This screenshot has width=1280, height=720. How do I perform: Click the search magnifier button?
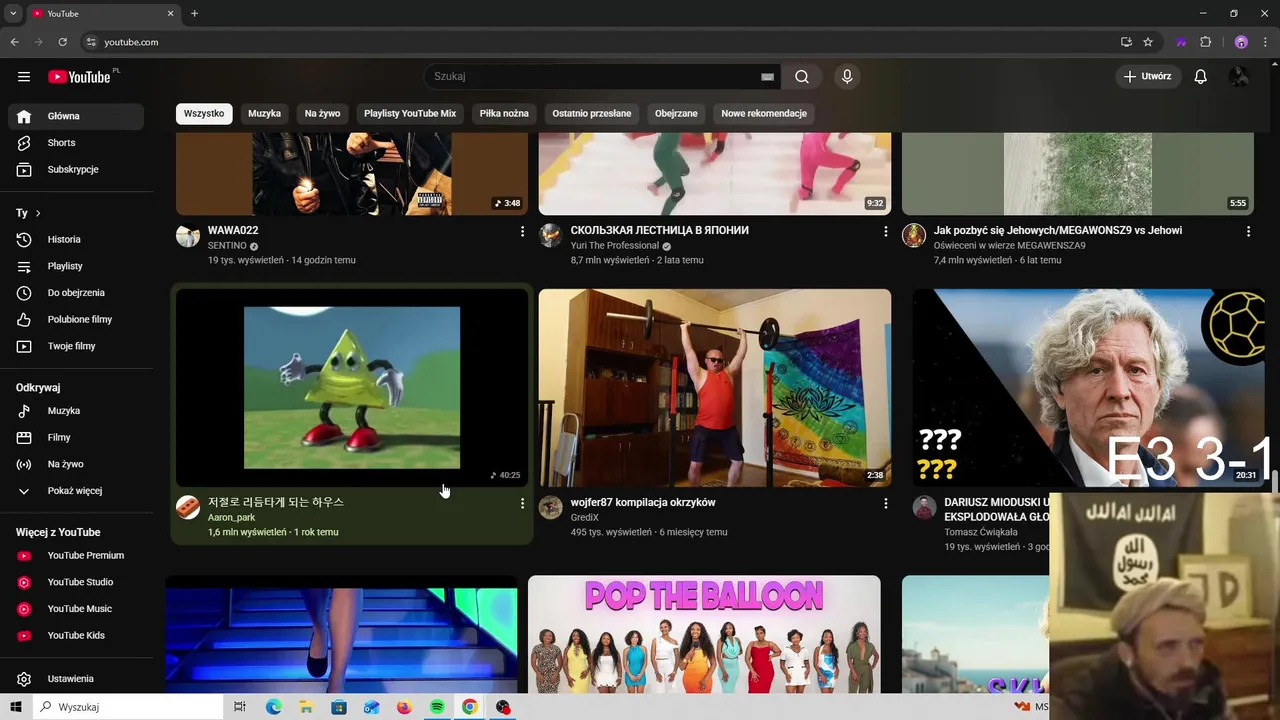tap(802, 77)
